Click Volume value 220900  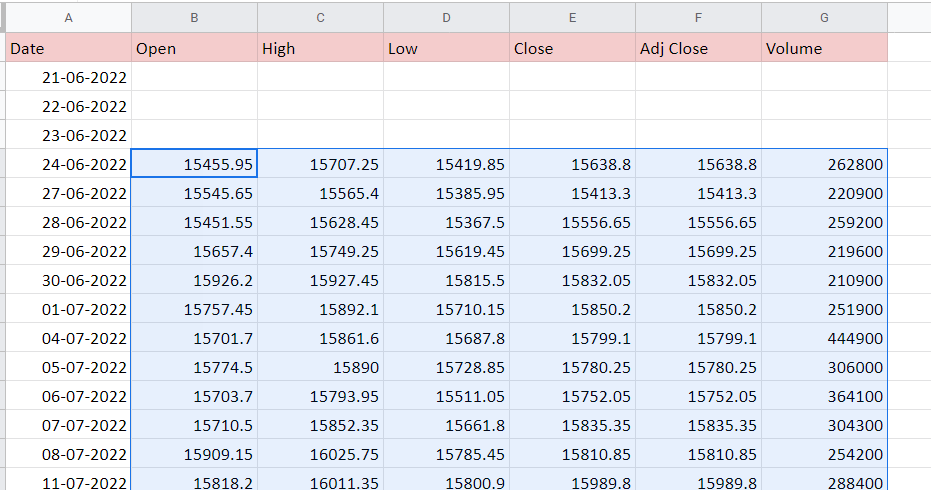coord(824,193)
